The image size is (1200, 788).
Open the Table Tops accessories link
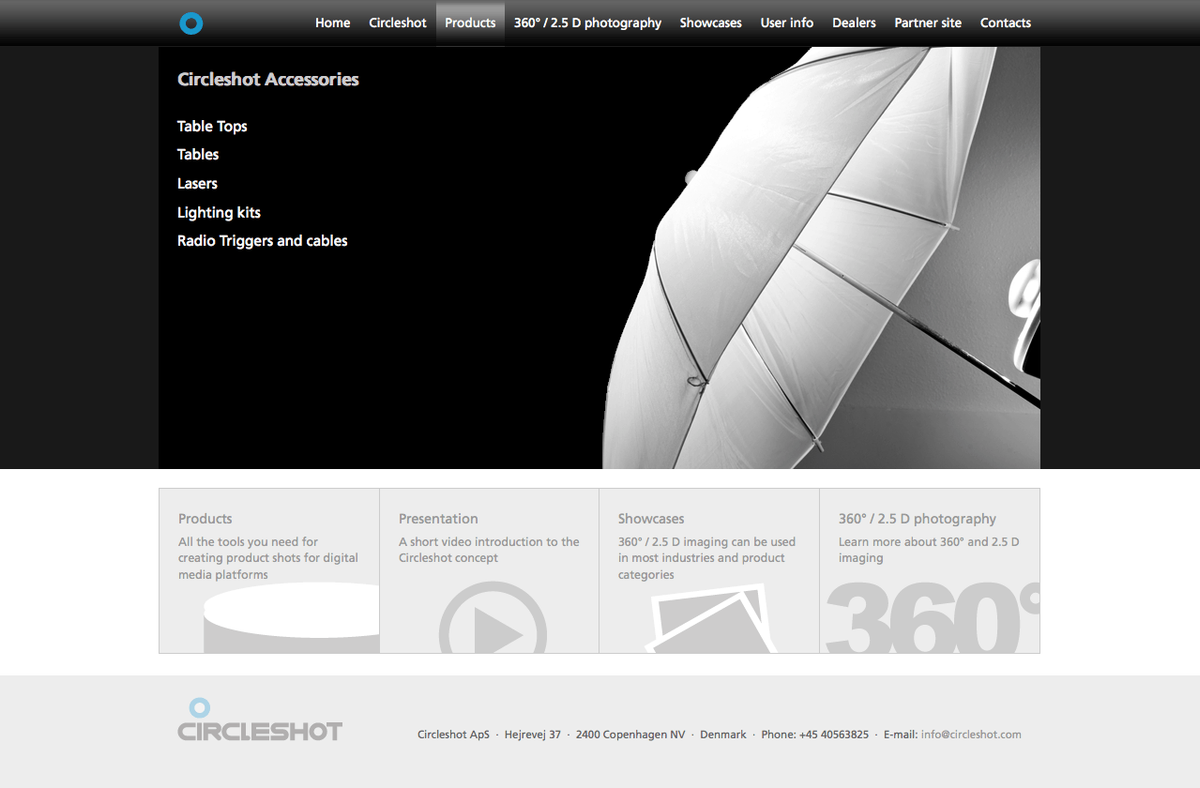[212, 126]
